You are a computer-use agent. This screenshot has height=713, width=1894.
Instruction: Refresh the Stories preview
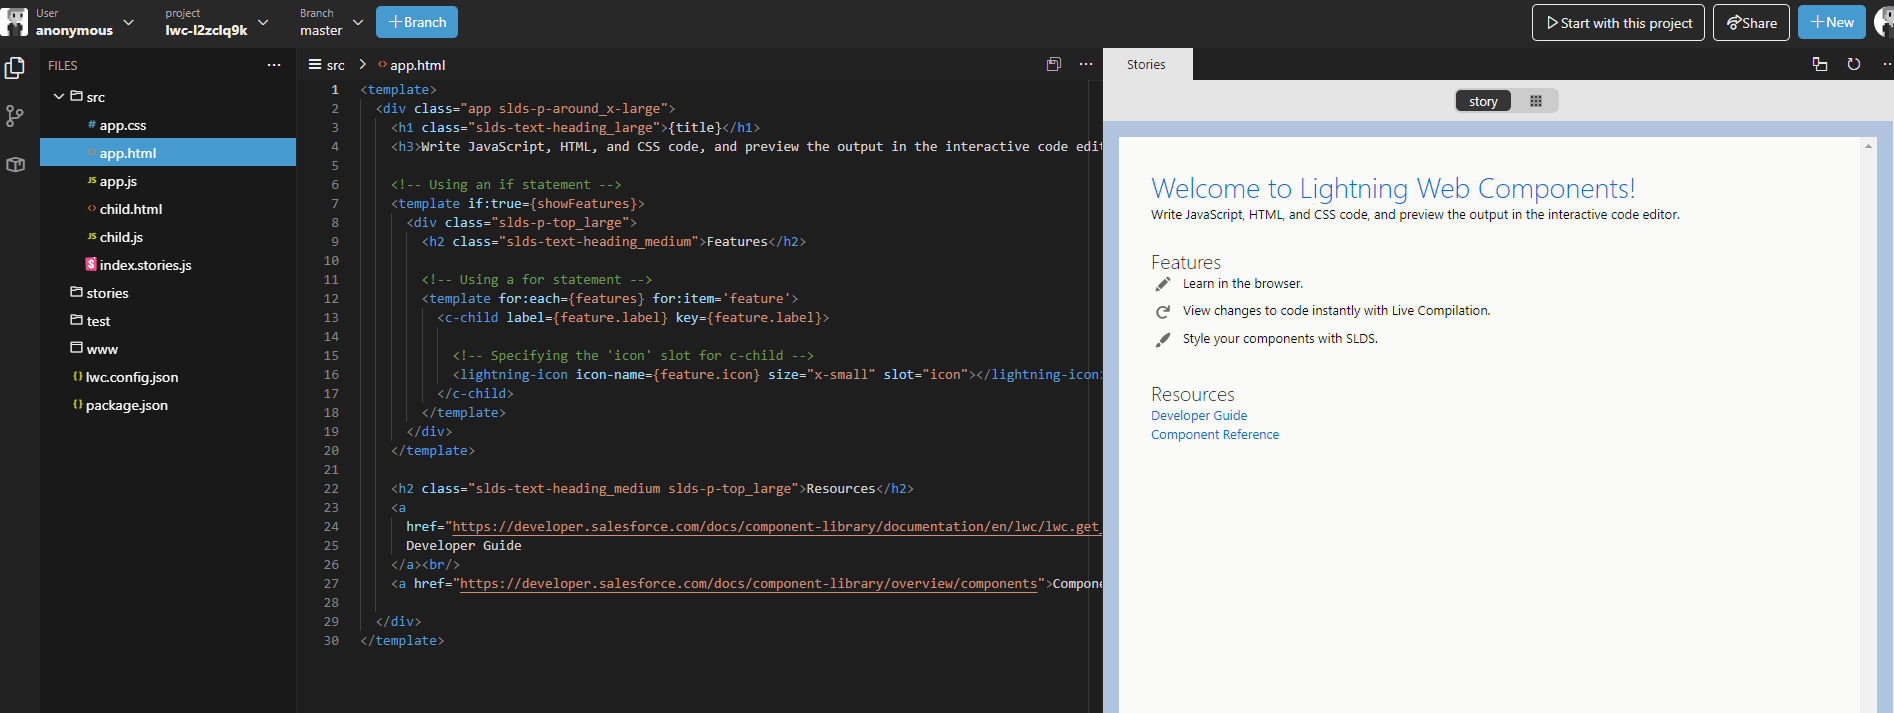(x=1854, y=64)
